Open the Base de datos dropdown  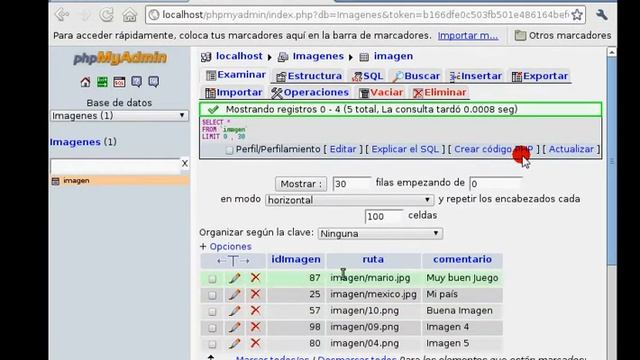point(119,116)
